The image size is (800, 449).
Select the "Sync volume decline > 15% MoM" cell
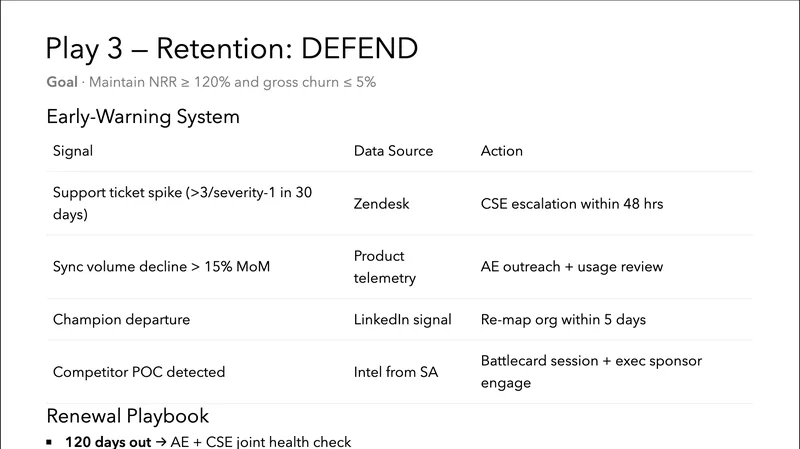tap(161, 267)
